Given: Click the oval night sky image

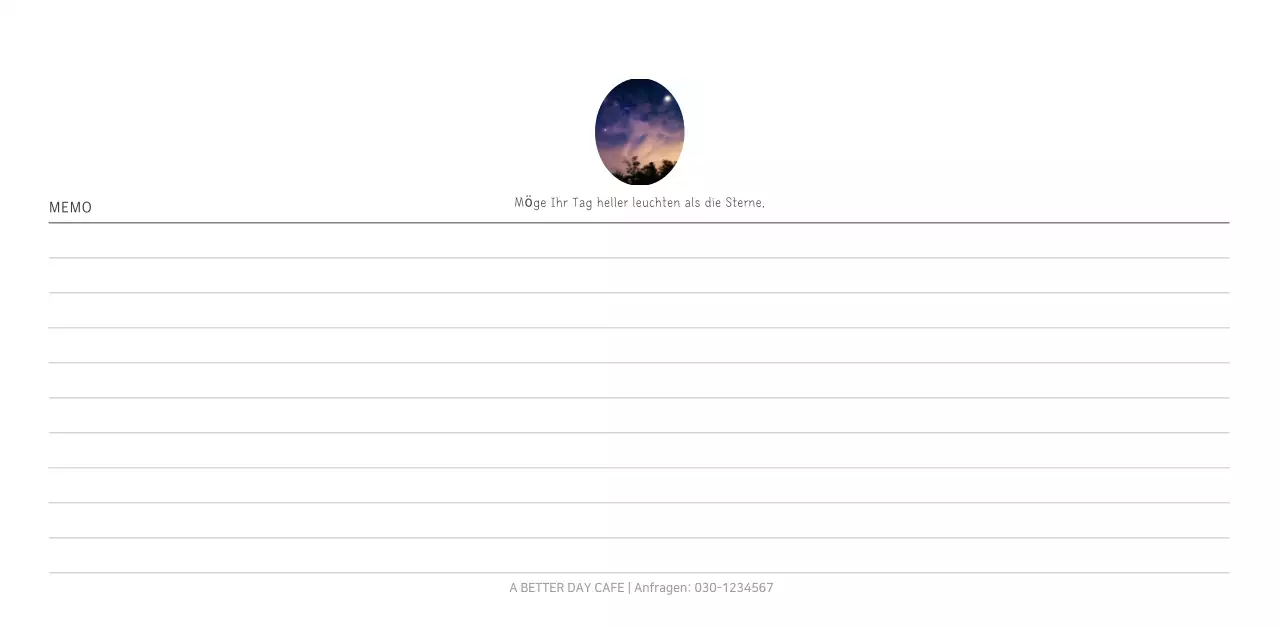Looking at the screenshot, I should coord(639,131).
